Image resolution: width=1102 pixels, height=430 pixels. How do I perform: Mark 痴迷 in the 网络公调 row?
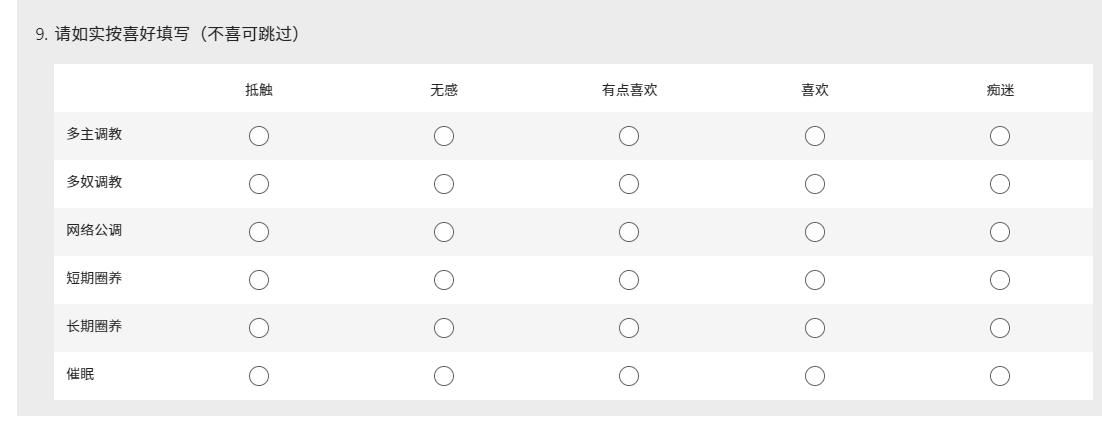tap(1000, 232)
